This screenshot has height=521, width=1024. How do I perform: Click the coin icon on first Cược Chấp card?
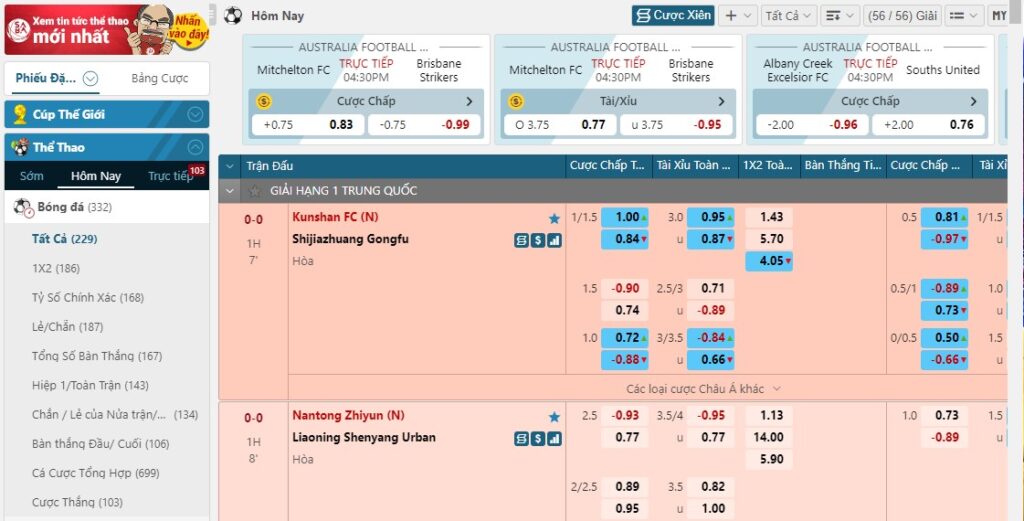click(263, 101)
